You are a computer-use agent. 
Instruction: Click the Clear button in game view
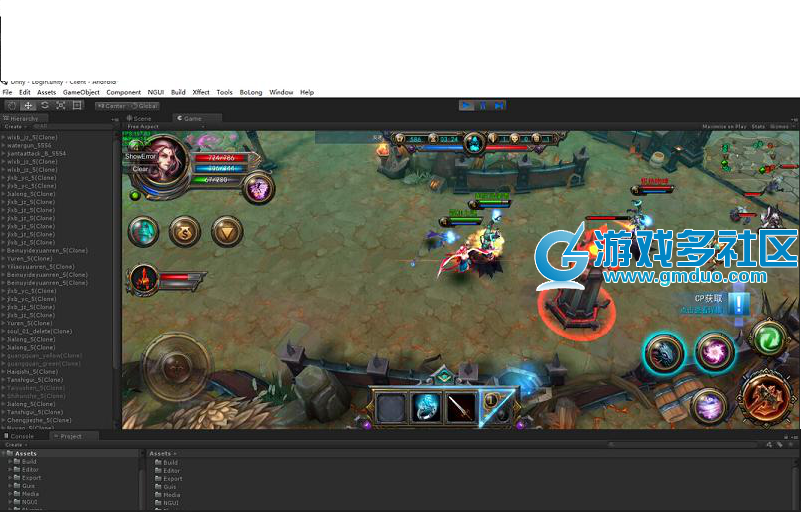(x=140, y=169)
